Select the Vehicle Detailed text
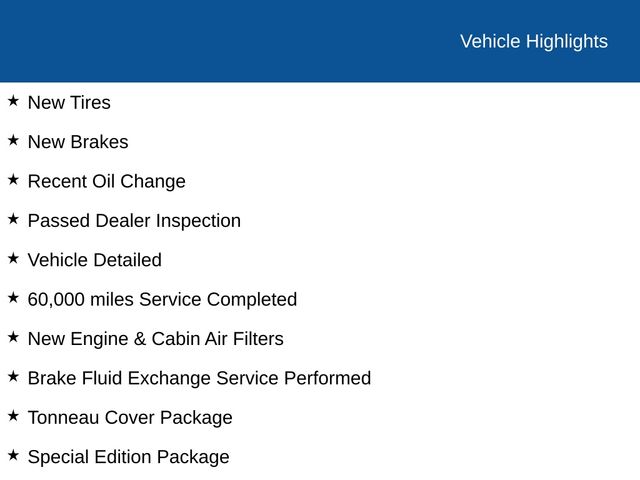 click(95, 260)
